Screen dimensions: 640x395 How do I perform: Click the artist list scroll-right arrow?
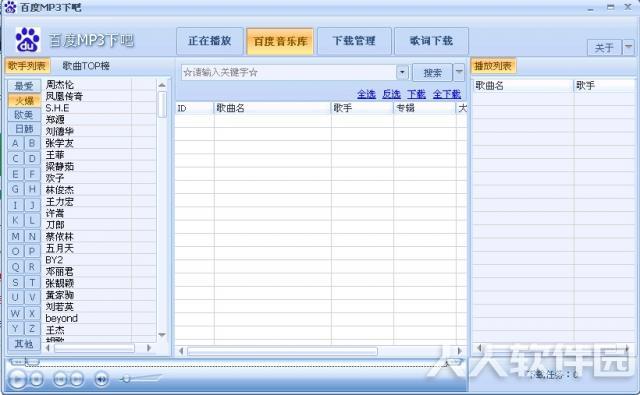[149, 348]
